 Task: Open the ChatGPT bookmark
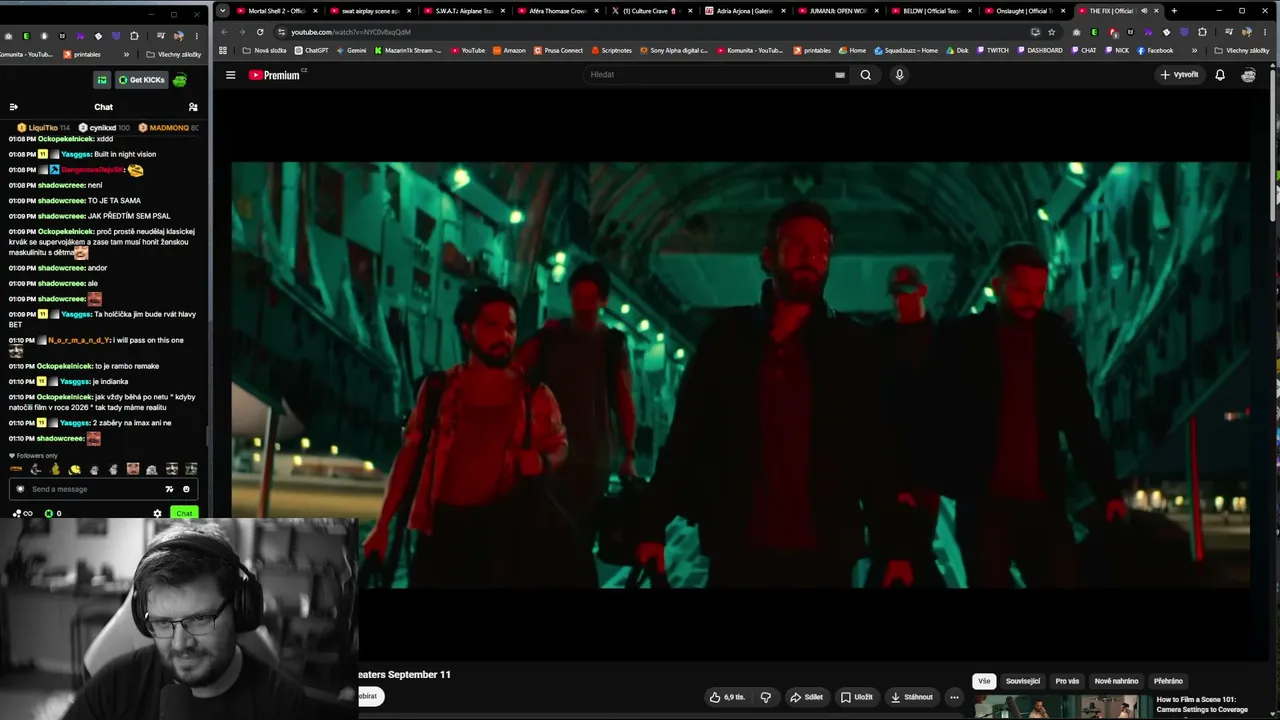[x=311, y=51]
